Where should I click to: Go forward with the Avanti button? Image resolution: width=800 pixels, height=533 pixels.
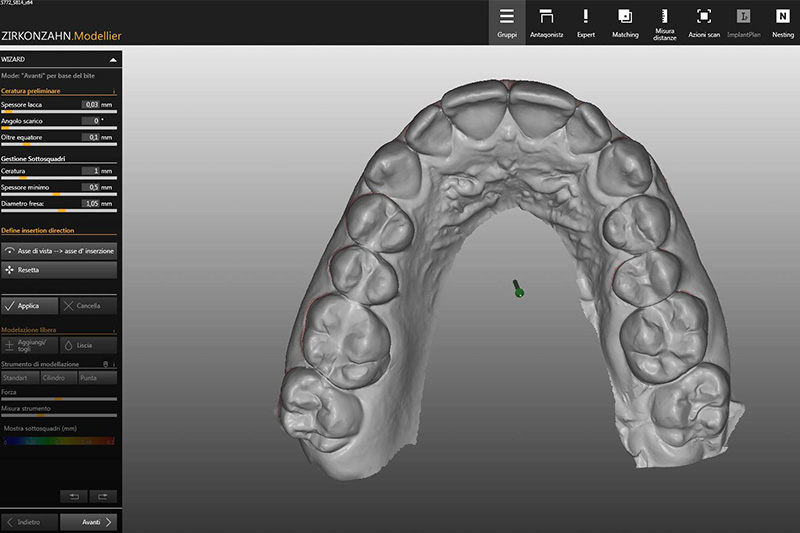(88, 521)
